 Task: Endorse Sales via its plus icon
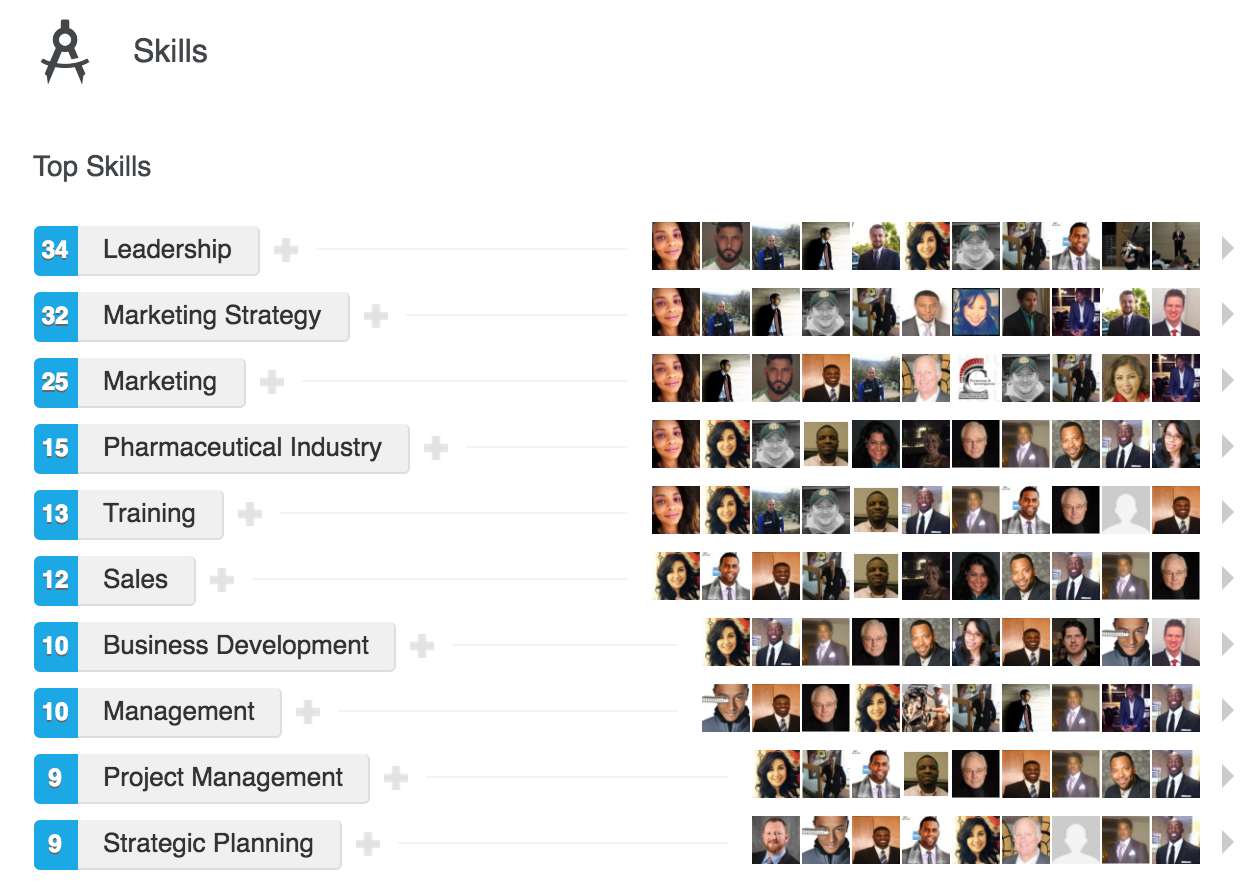click(x=222, y=580)
